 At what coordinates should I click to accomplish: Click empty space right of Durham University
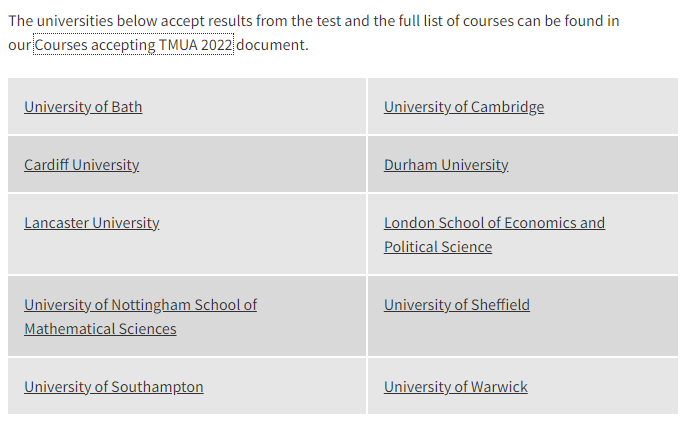click(x=593, y=165)
